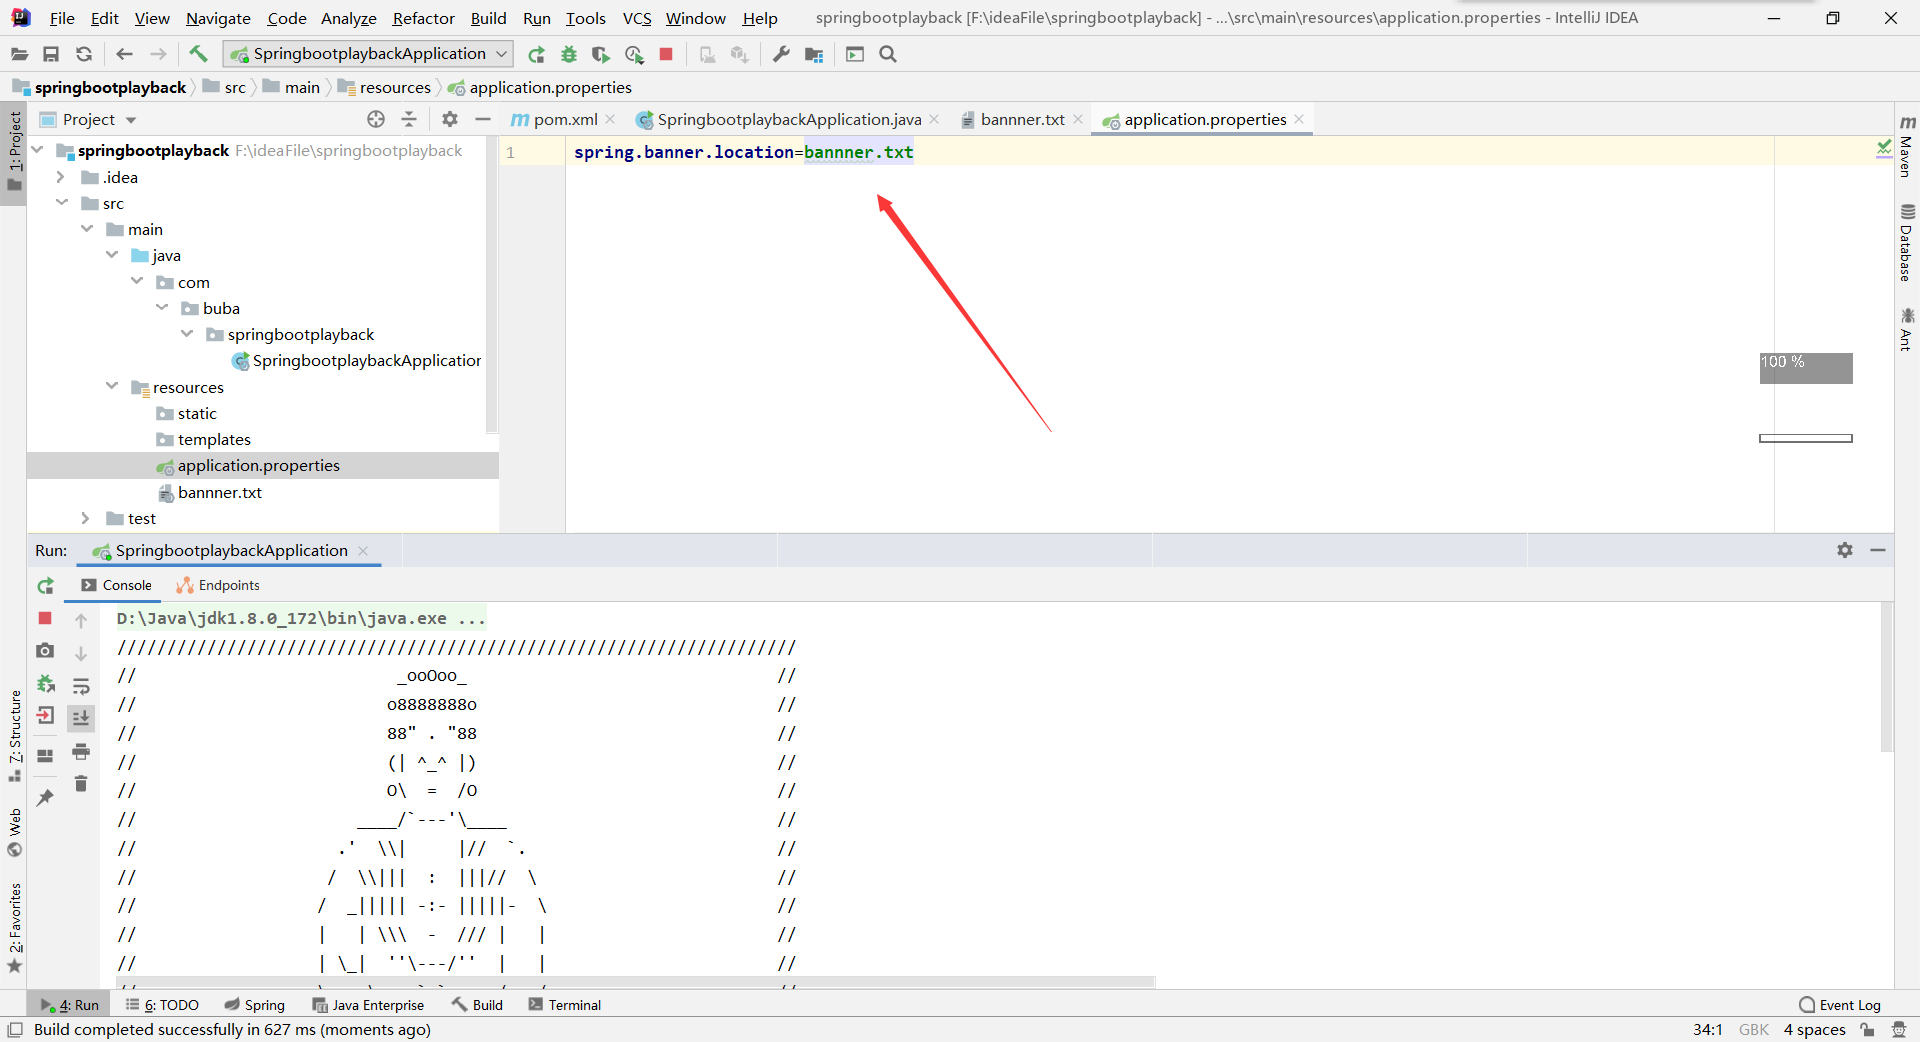This screenshot has height=1042, width=1920.
Task: Open Project Structure dialog icon
Action: coord(814,54)
